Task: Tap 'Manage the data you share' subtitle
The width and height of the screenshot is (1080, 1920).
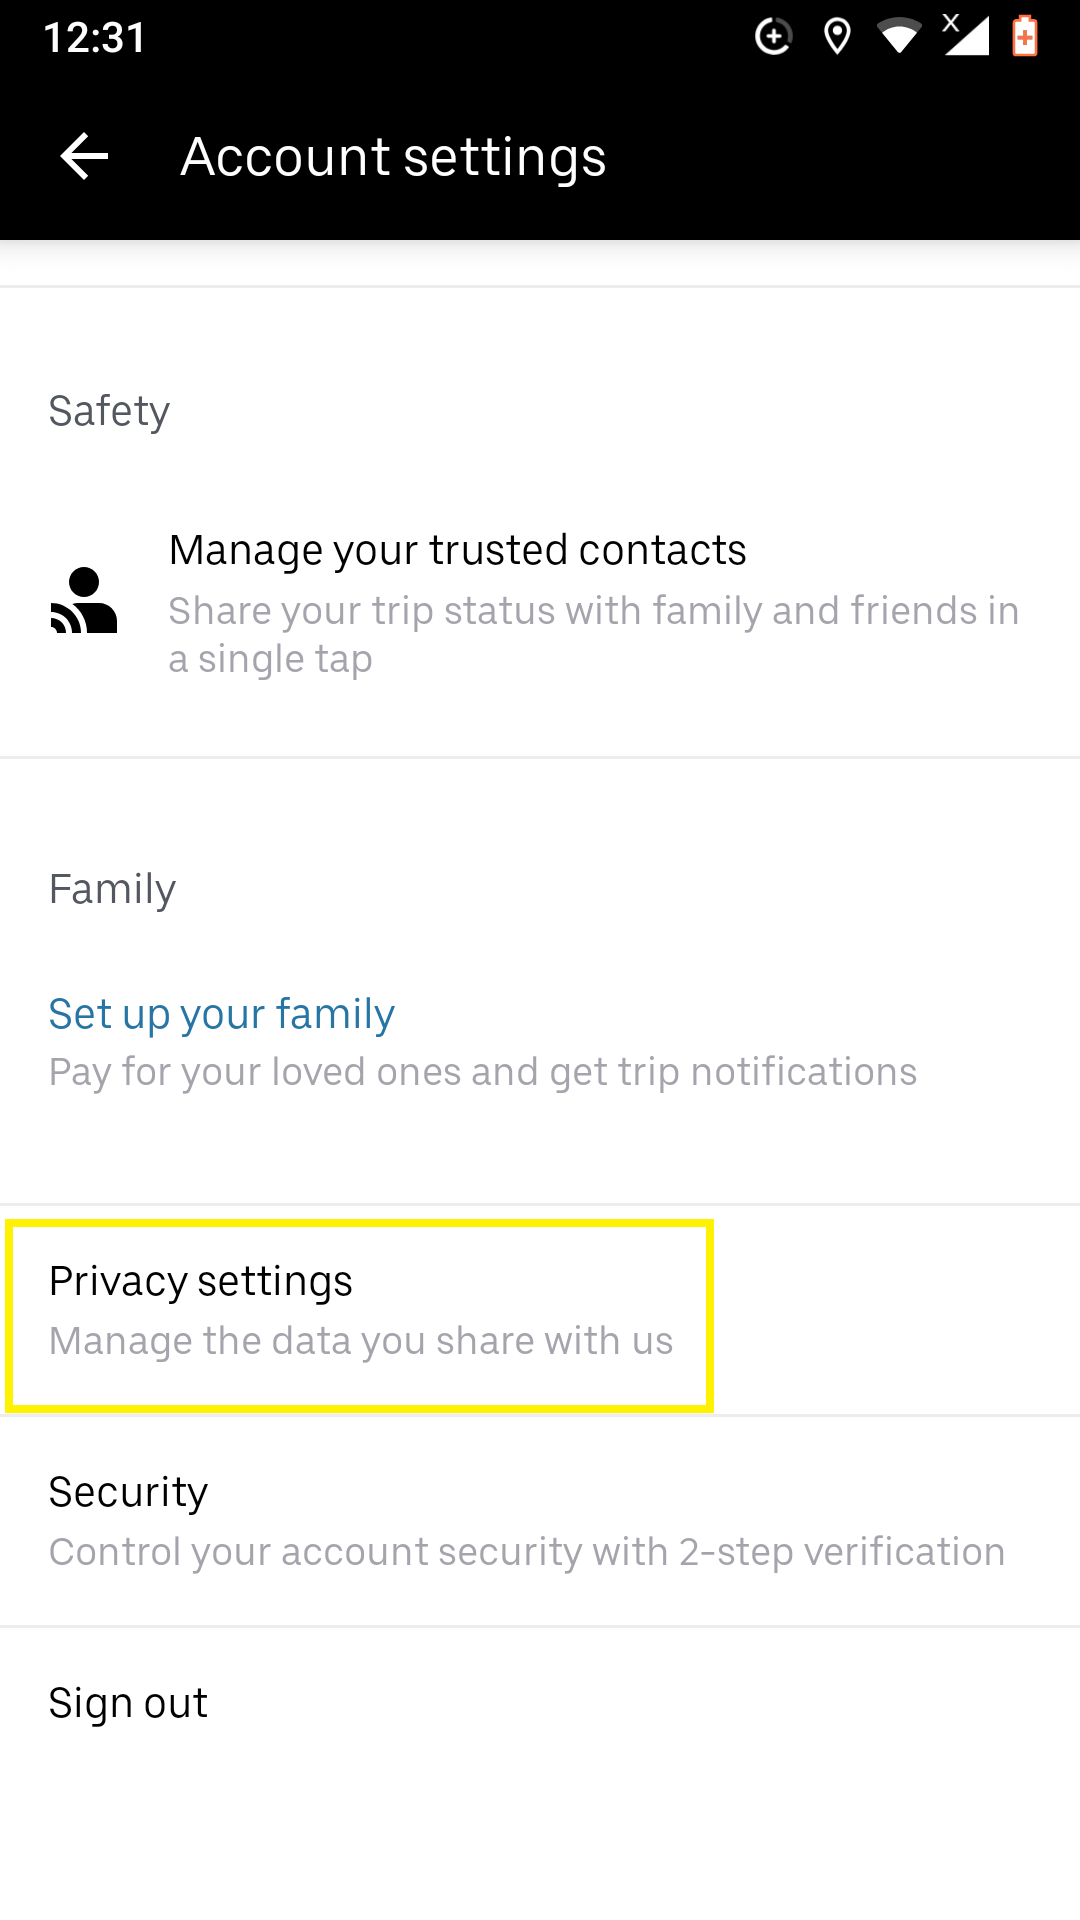Action: (361, 1341)
